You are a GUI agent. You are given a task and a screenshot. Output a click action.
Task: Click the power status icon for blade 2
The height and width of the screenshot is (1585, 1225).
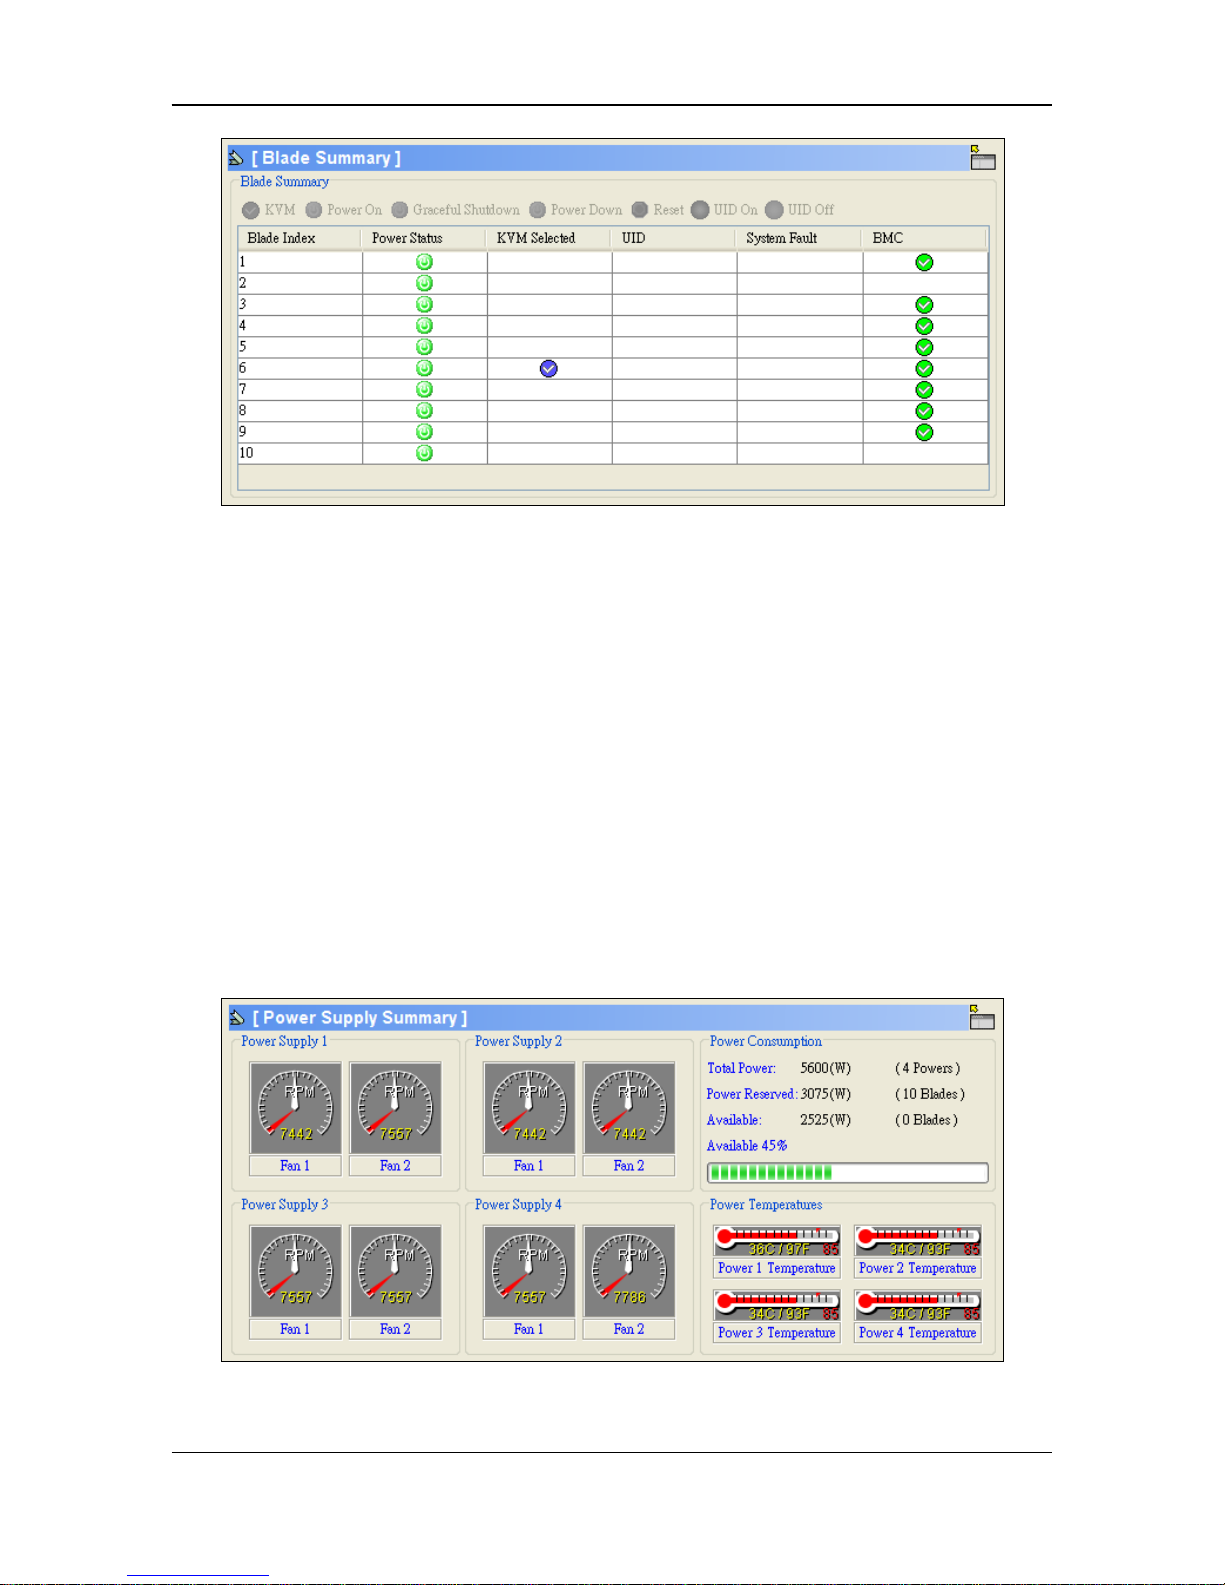pos(424,283)
